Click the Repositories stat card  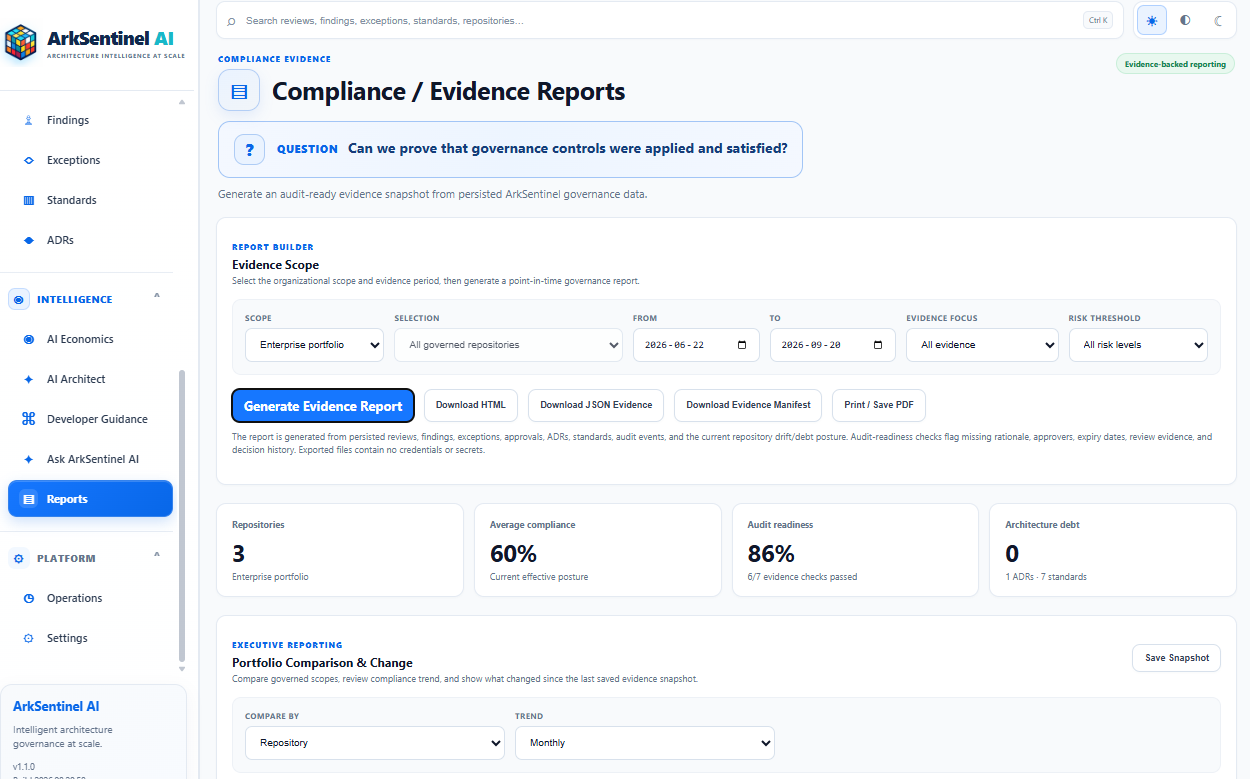click(340, 550)
